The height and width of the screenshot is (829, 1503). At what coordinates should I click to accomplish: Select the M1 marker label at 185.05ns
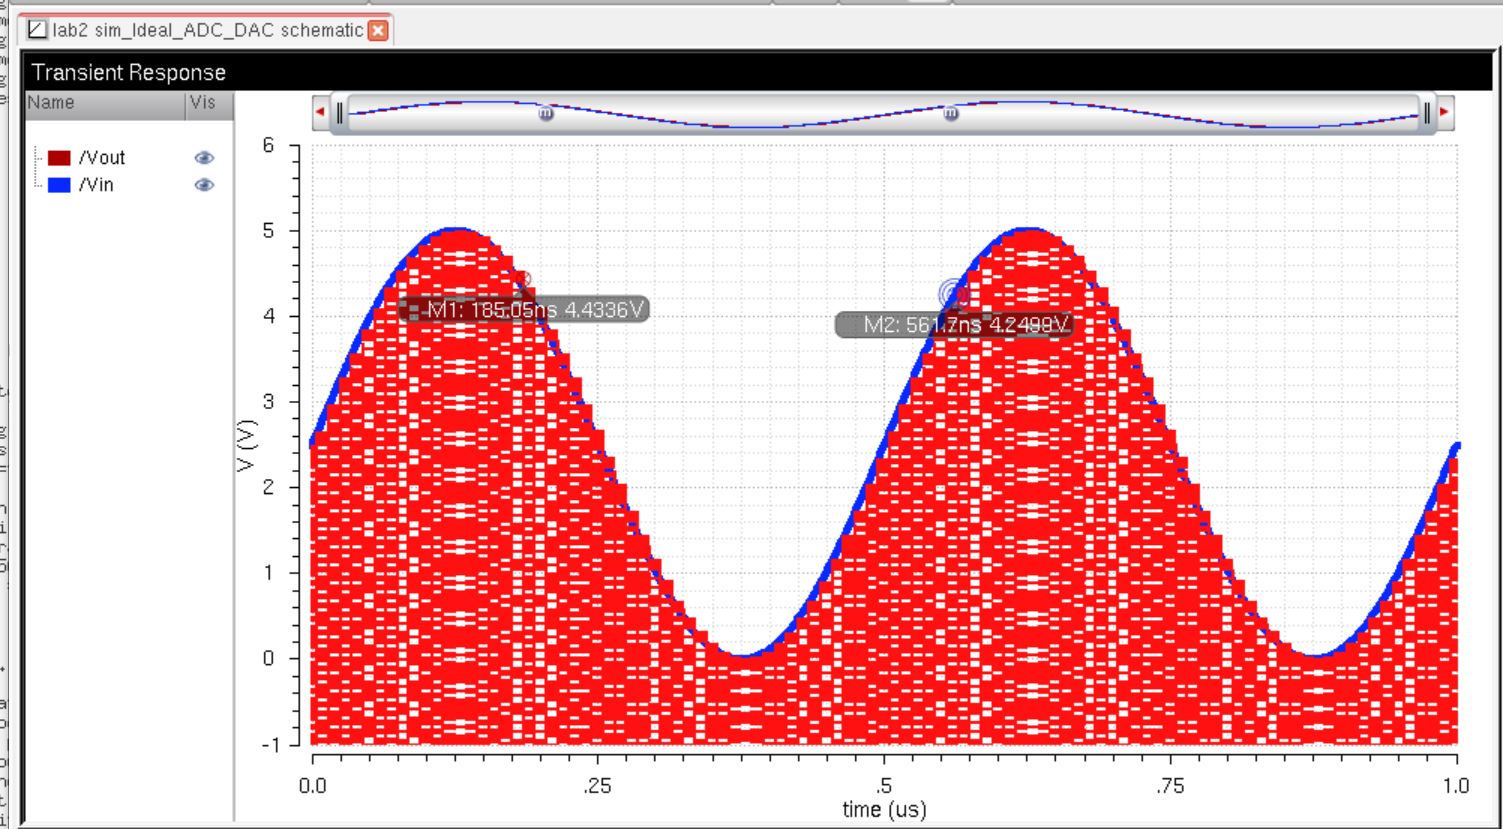525,310
